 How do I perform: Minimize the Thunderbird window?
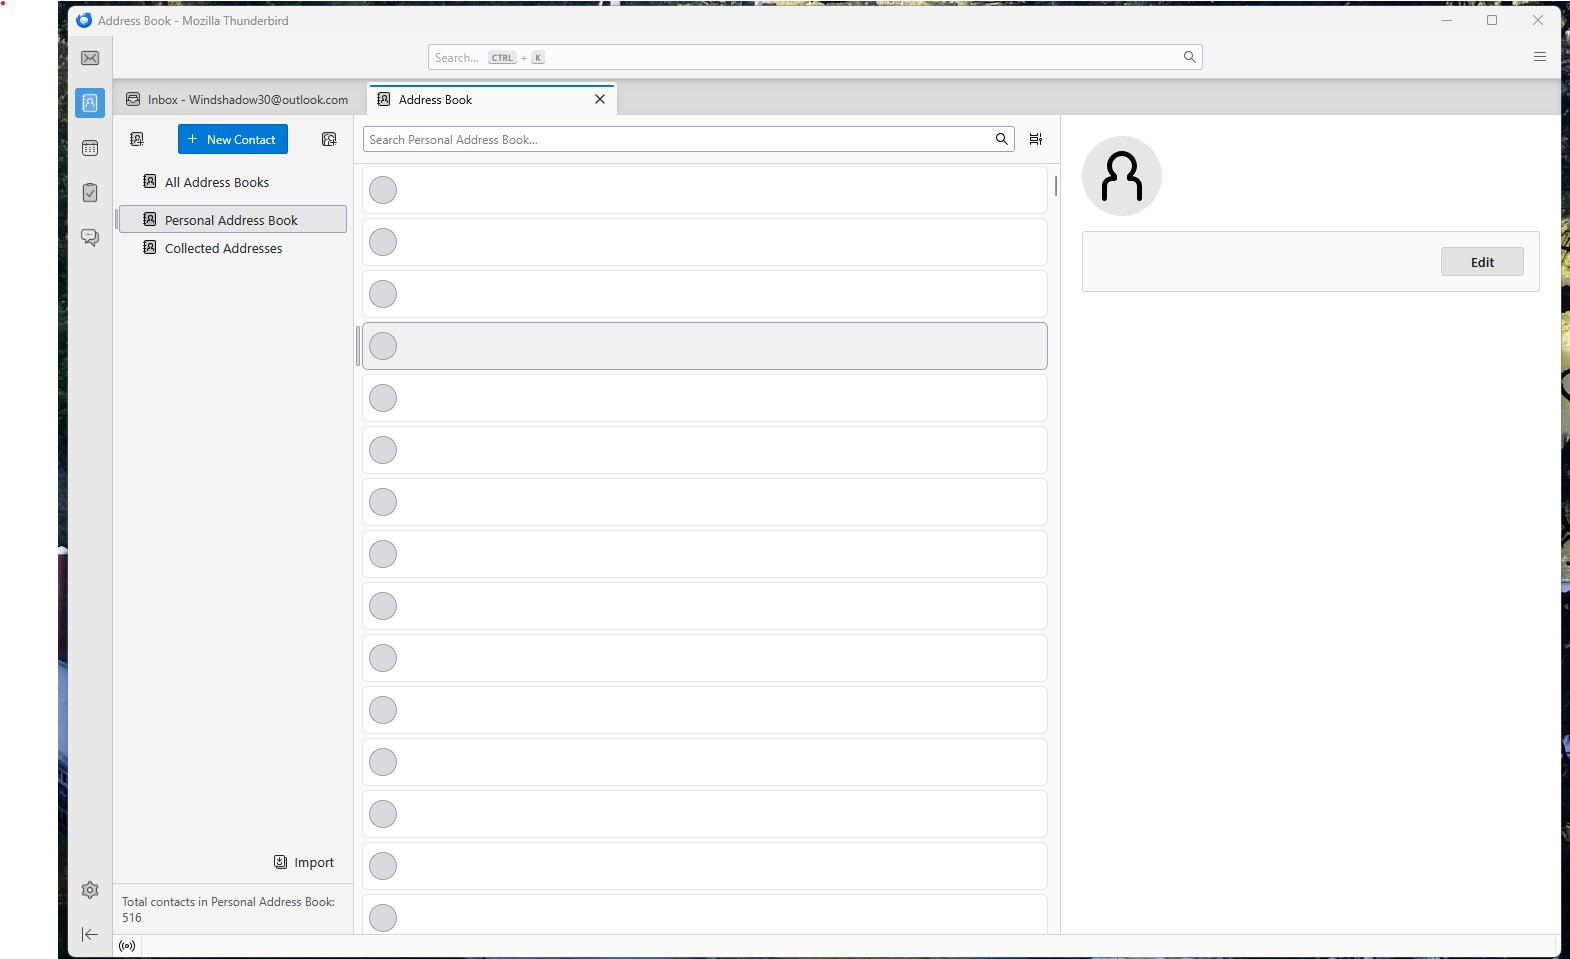pos(1447,20)
